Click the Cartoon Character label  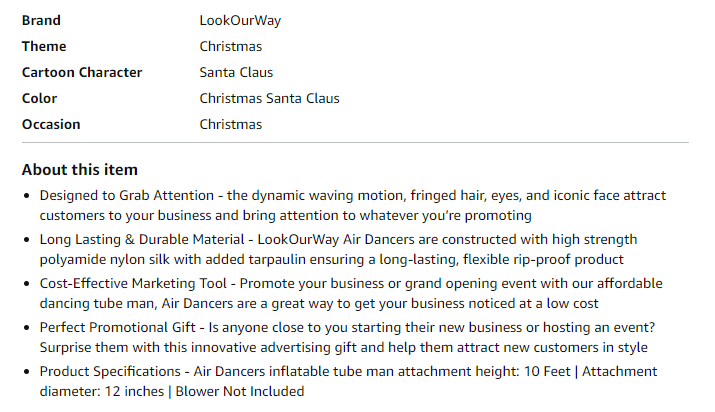pyautogui.click(x=82, y=72)
